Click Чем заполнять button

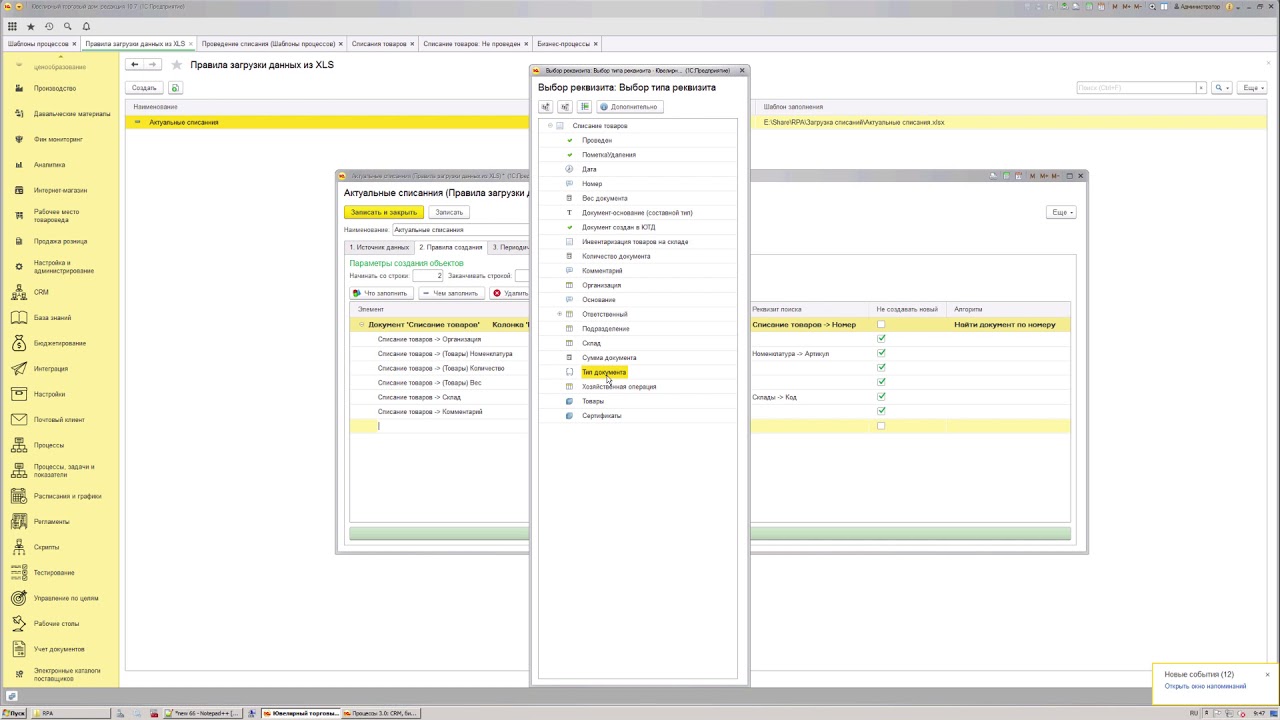[451, 293]
